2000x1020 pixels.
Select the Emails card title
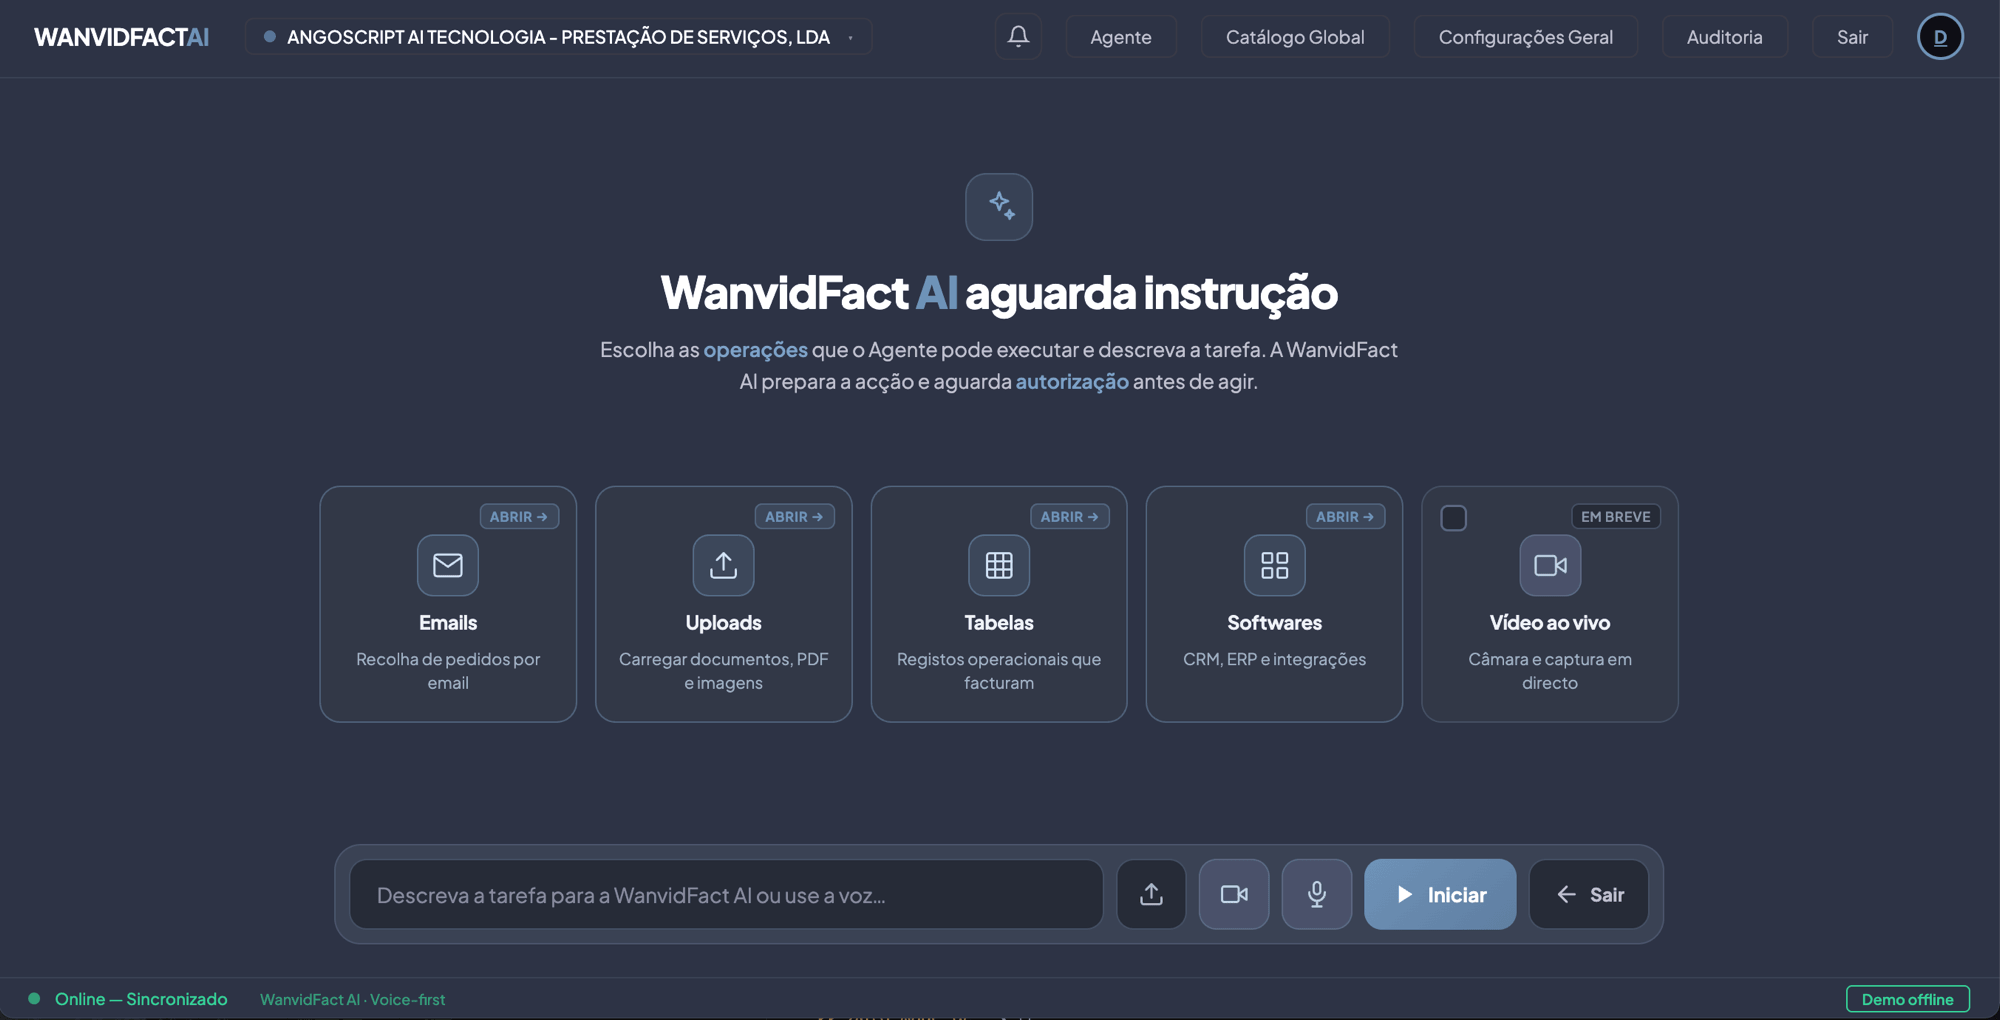pos(448,622)
